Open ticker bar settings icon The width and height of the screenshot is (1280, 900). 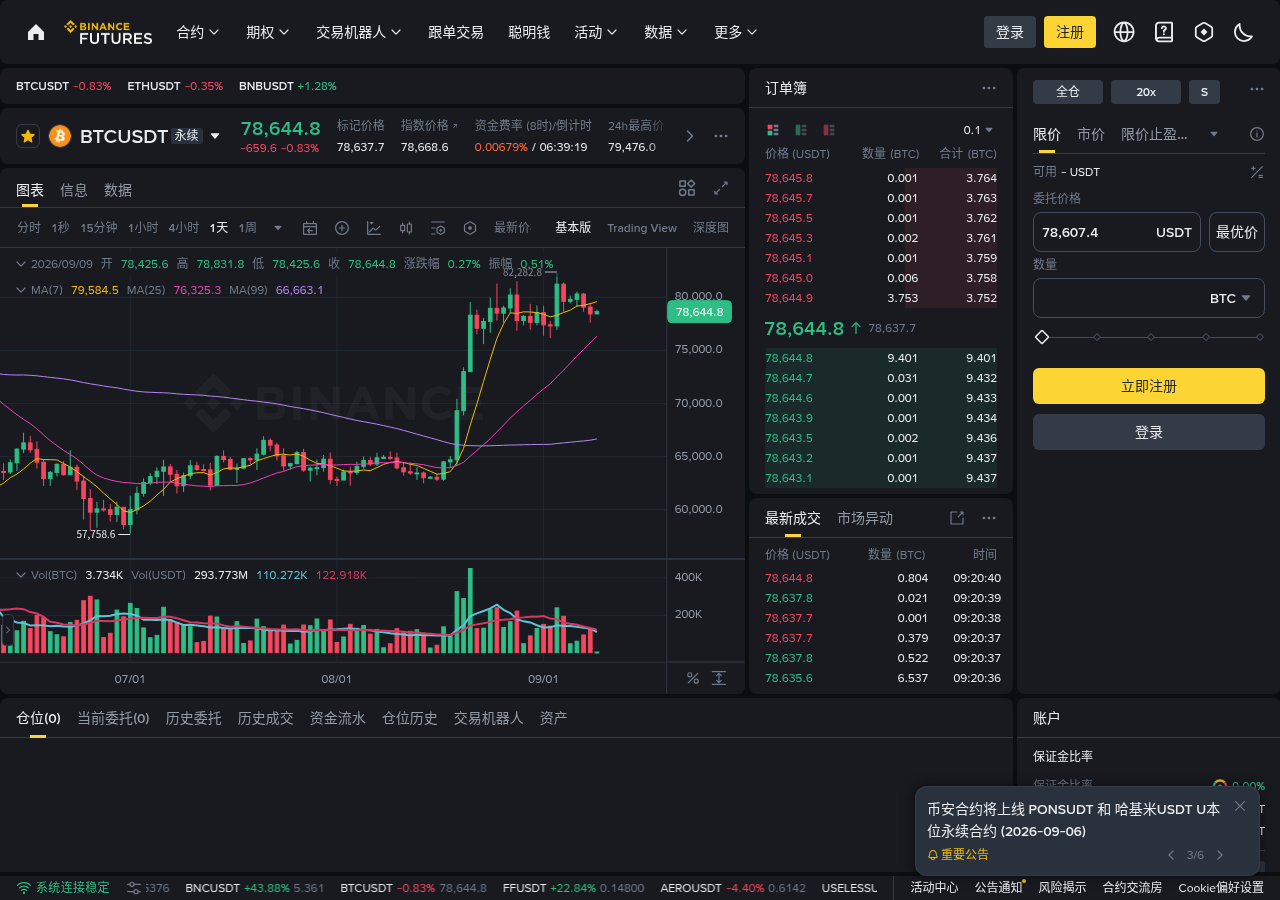pos(134,888)
